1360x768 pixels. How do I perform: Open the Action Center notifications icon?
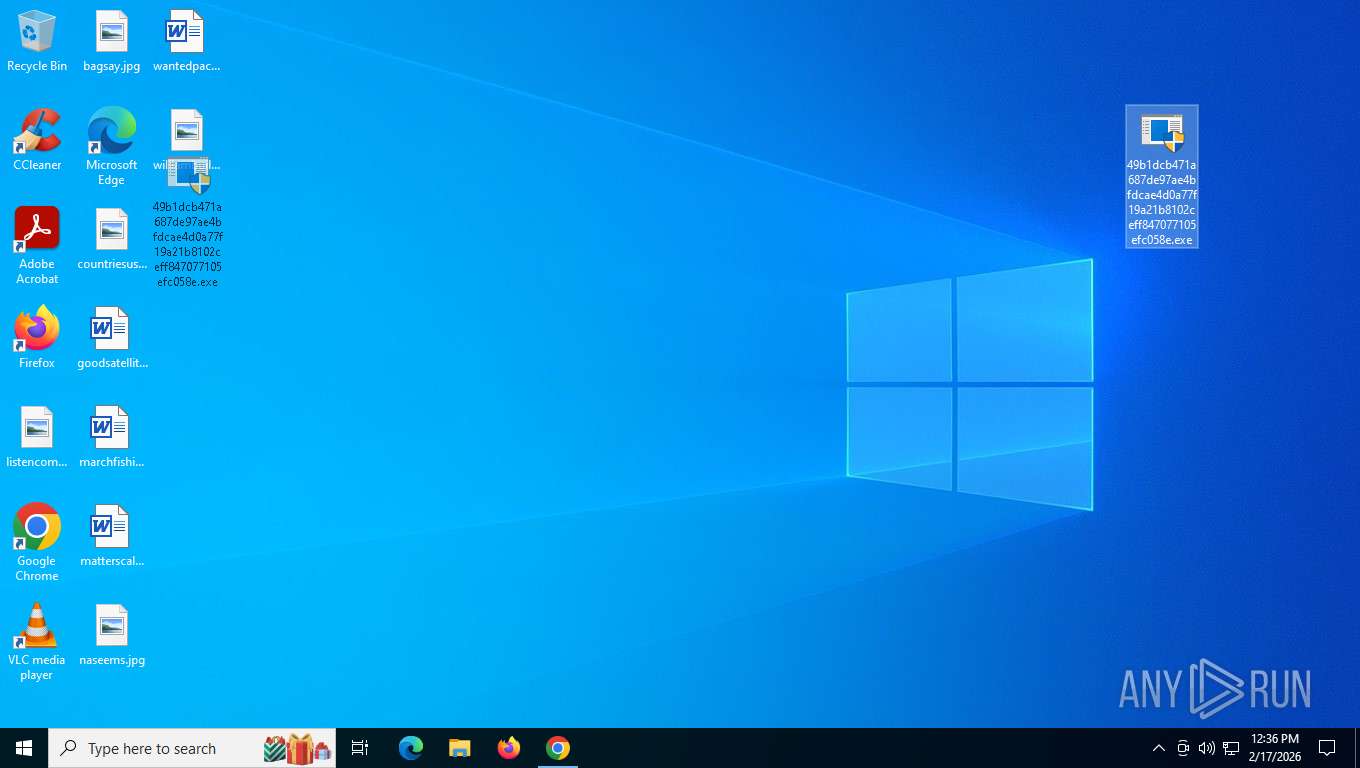click(x=1327, y=748)
